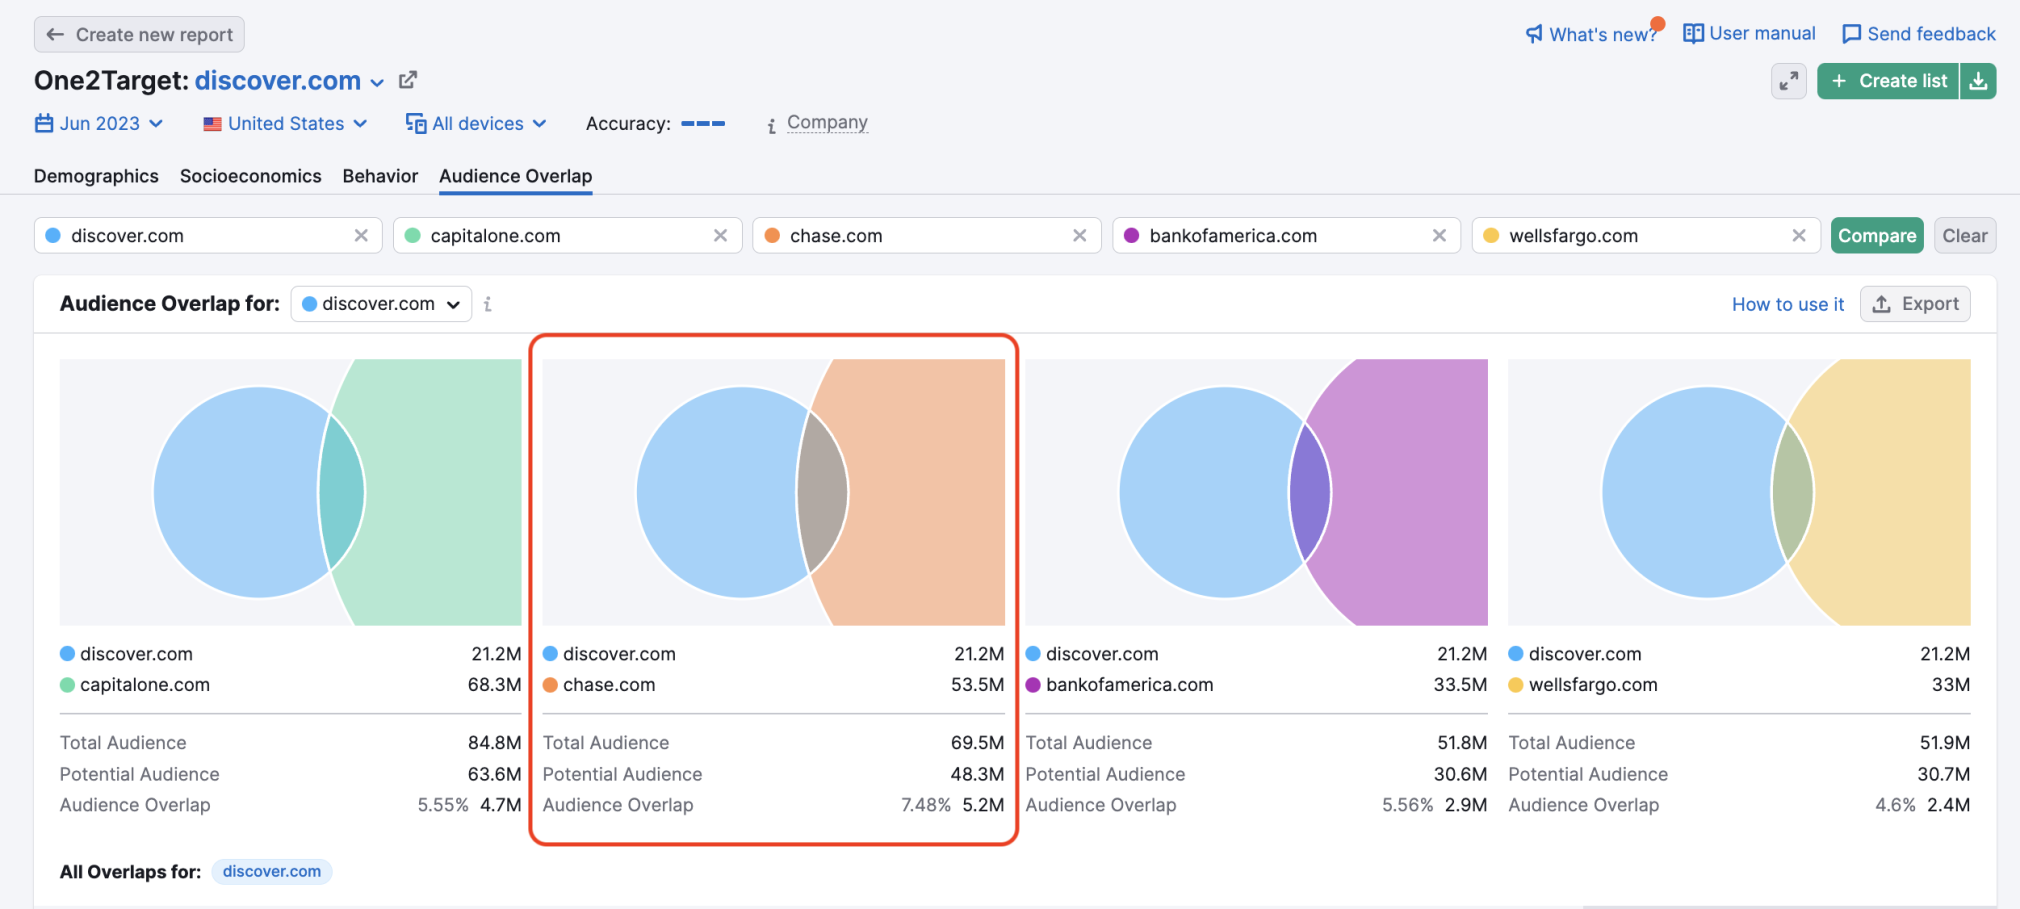This screenshot has width=2020, height=909.
Task: Open the United States country dropdown
Action: [285, 123]
